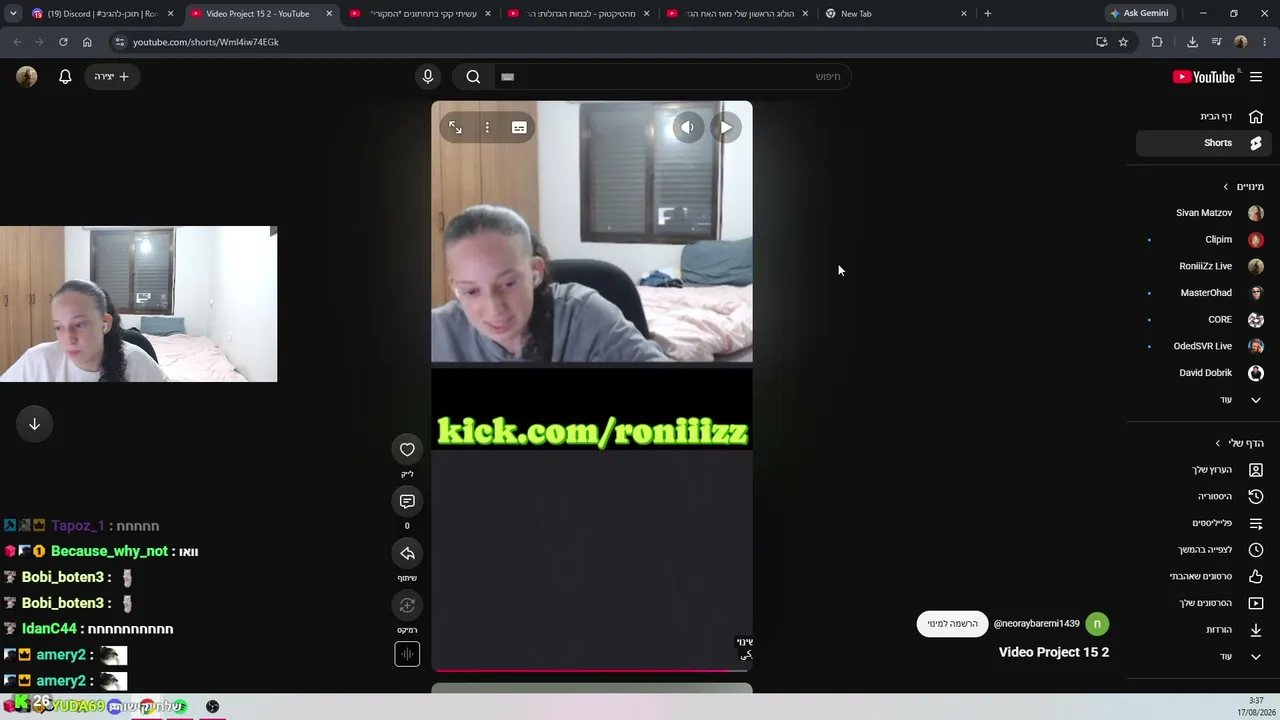This screenshot has width=1280, height=720.
Task: Switch to the New Tab browser tab
Action: coord(895,14)
